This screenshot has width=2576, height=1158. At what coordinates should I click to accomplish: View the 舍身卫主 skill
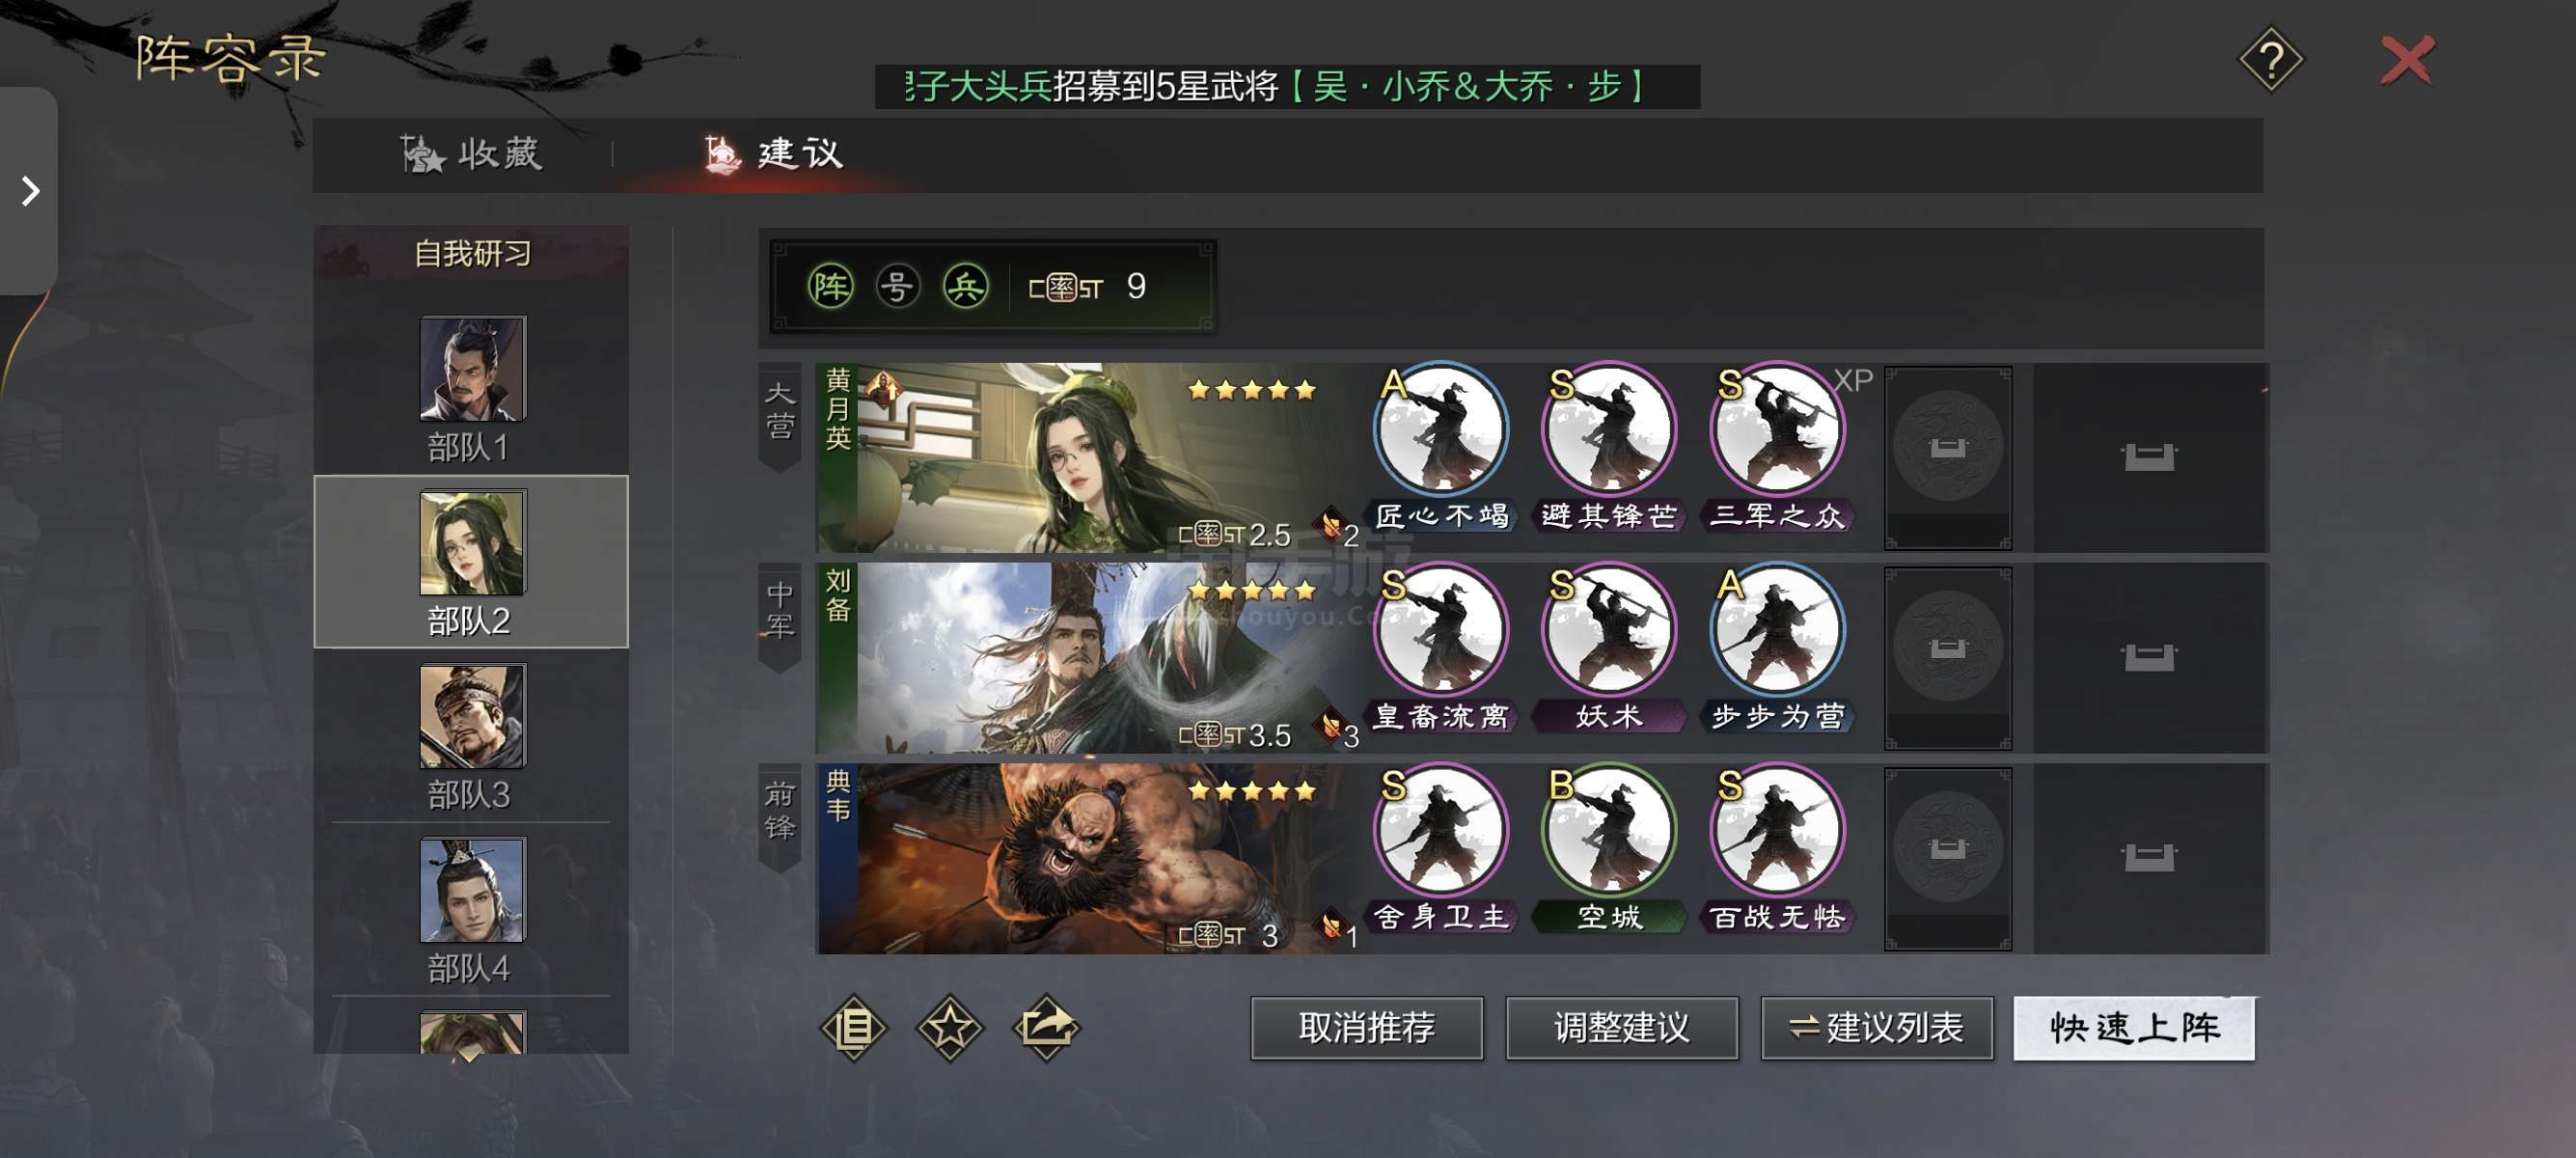(1440, 848)
